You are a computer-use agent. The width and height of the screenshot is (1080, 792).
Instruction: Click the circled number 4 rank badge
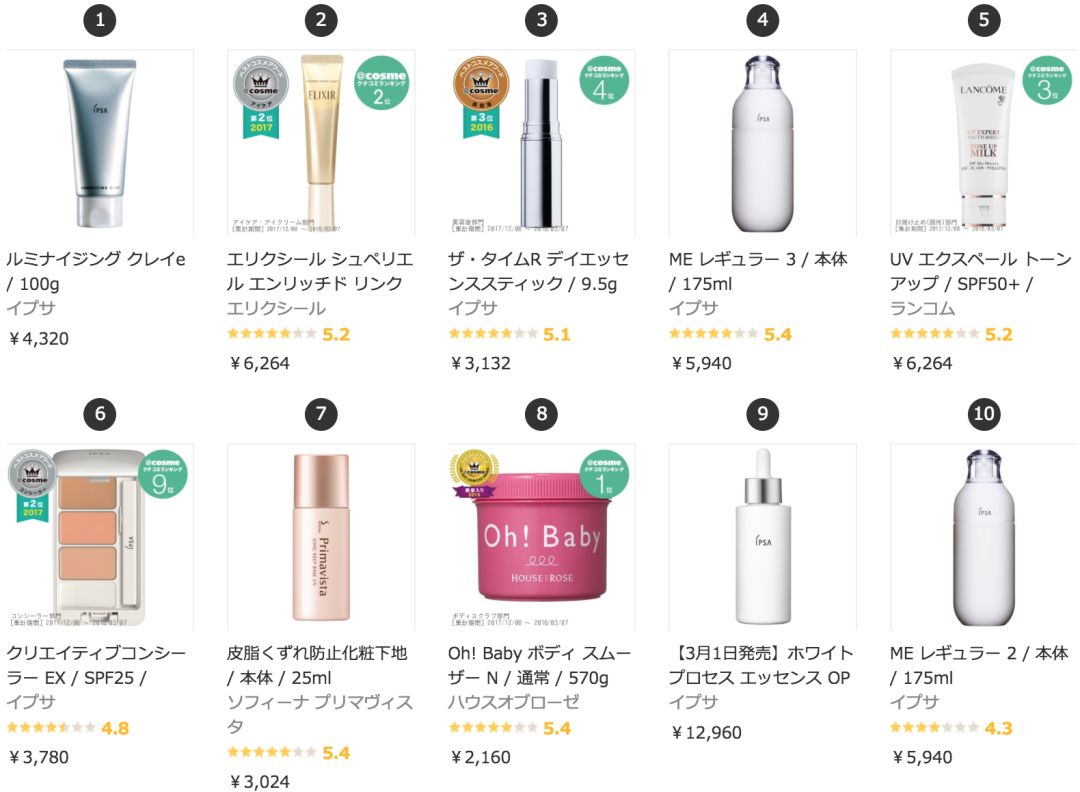[x=763, y=18]
